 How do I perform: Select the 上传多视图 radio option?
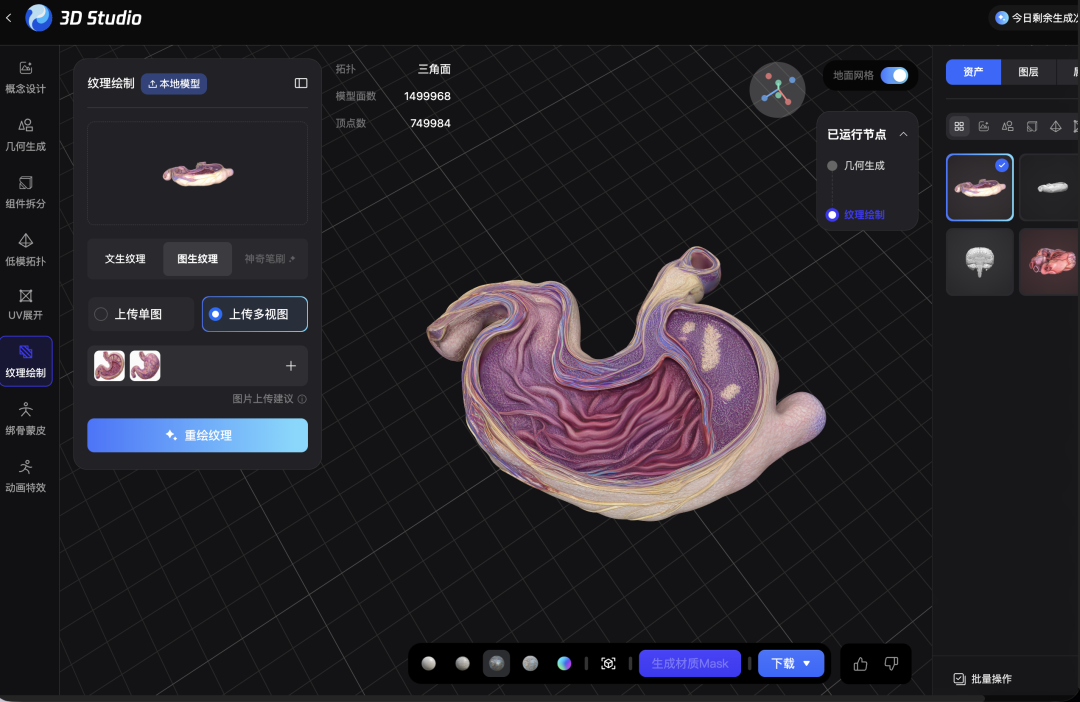[x=255, y=314]
